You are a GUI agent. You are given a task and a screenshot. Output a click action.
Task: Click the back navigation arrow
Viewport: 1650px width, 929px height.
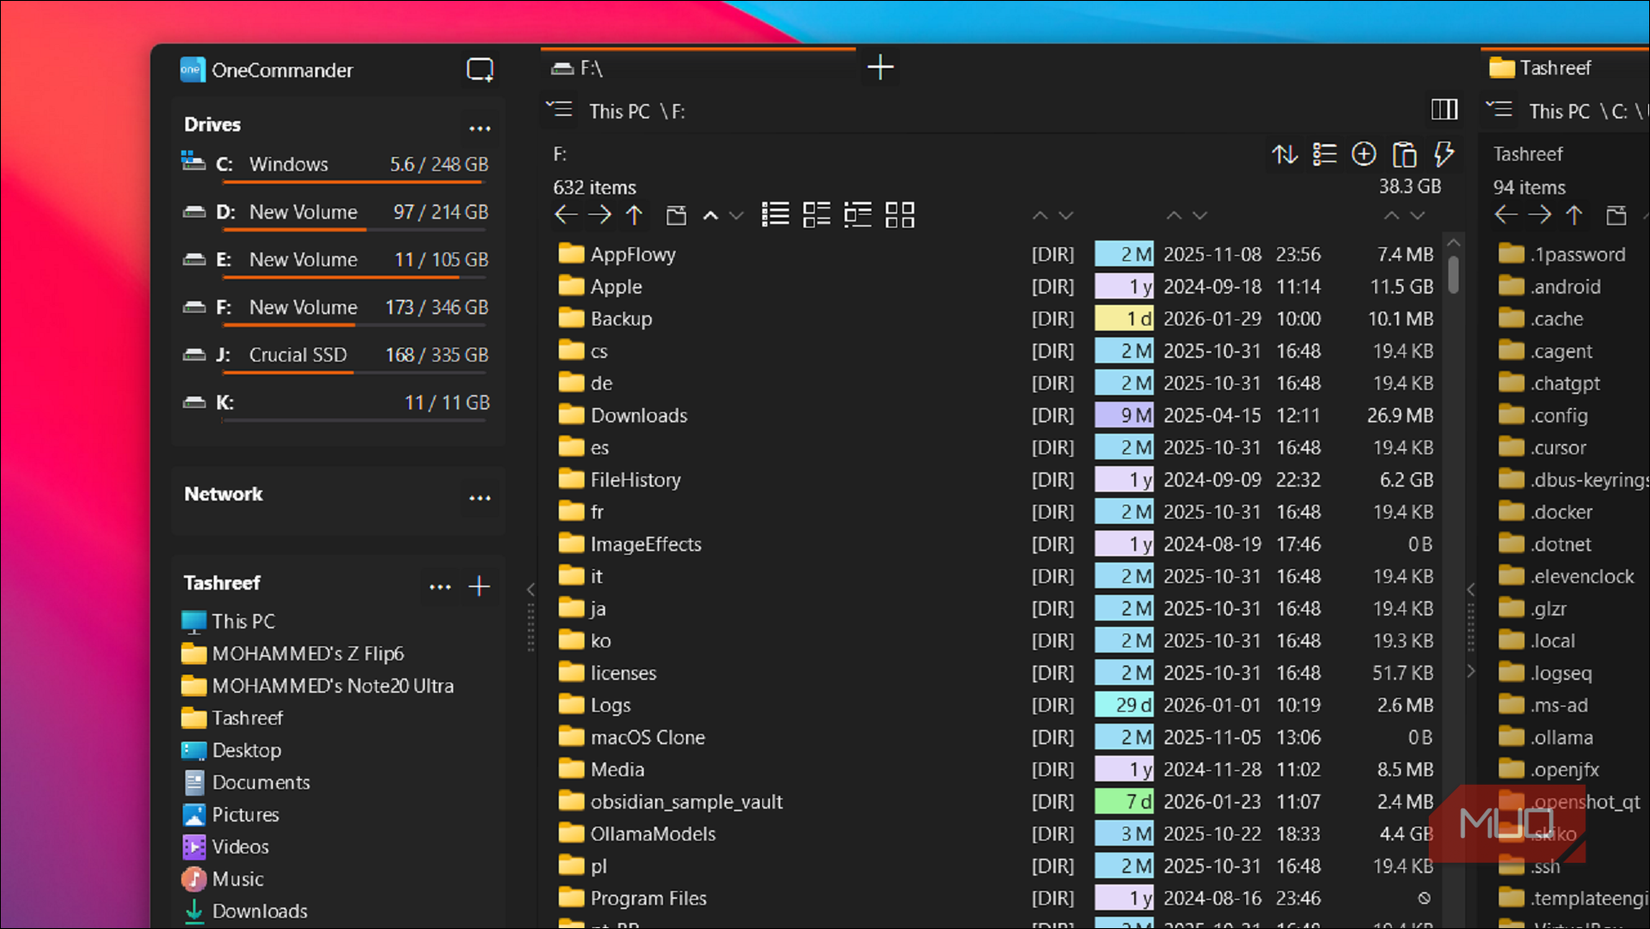pos(565,213)
